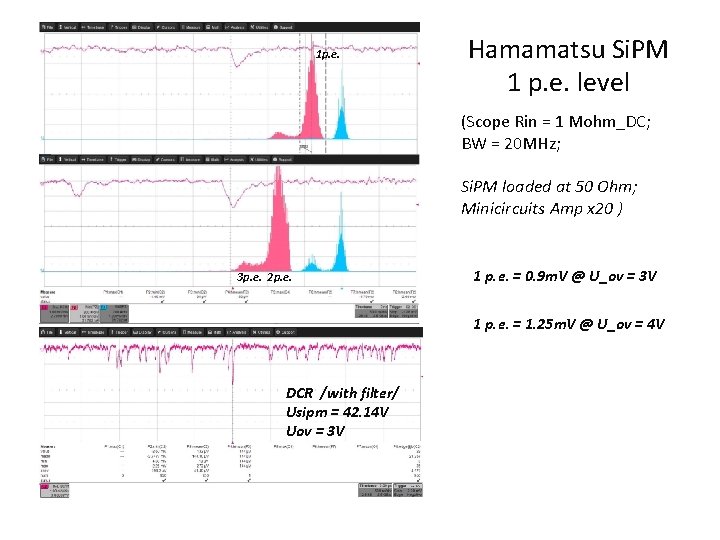Open Trigger descriptor box in DCR scope window
The height and width of the screenshot is (540, 720).
tap(407, 490)
